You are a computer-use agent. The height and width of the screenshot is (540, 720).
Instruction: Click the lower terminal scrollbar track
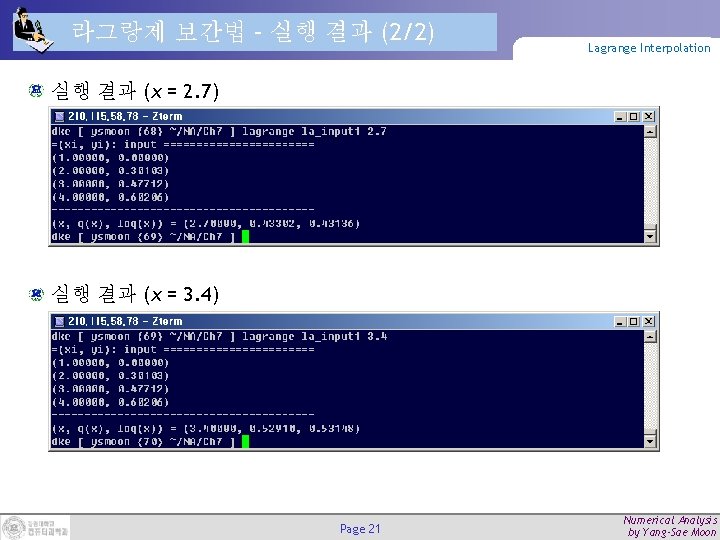650,388
